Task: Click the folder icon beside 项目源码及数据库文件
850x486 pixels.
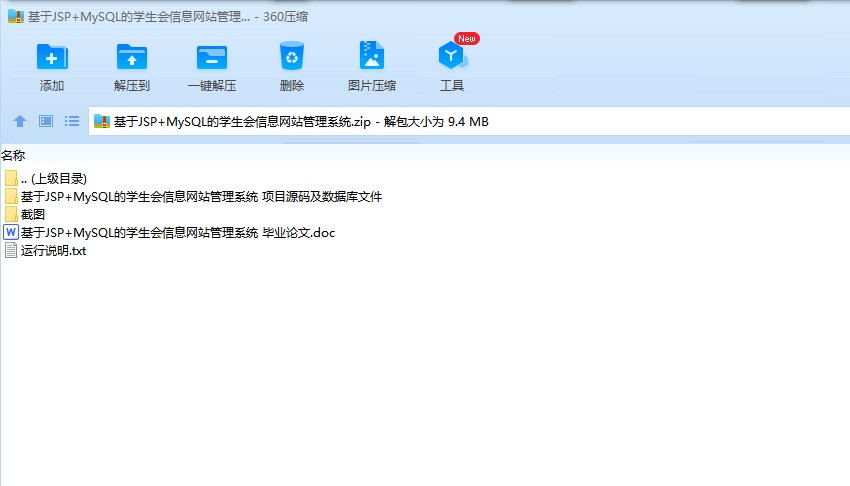Action: click(x=11, y=196)
